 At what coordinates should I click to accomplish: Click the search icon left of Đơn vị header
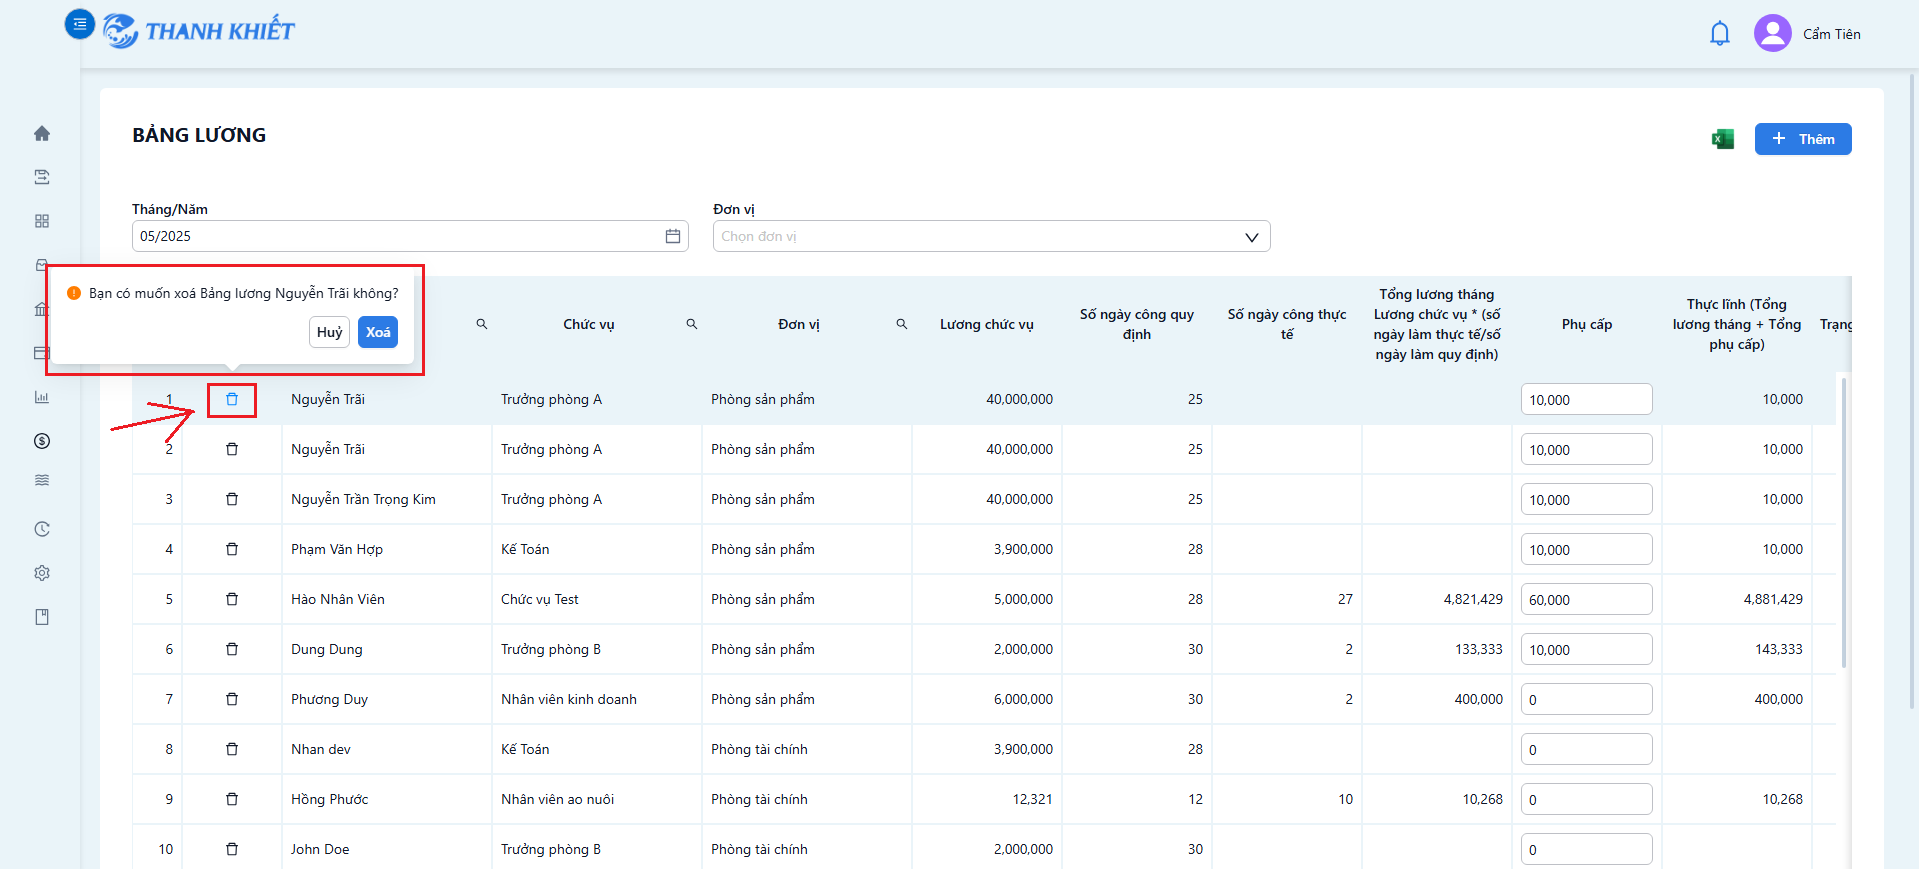(692, 324)
